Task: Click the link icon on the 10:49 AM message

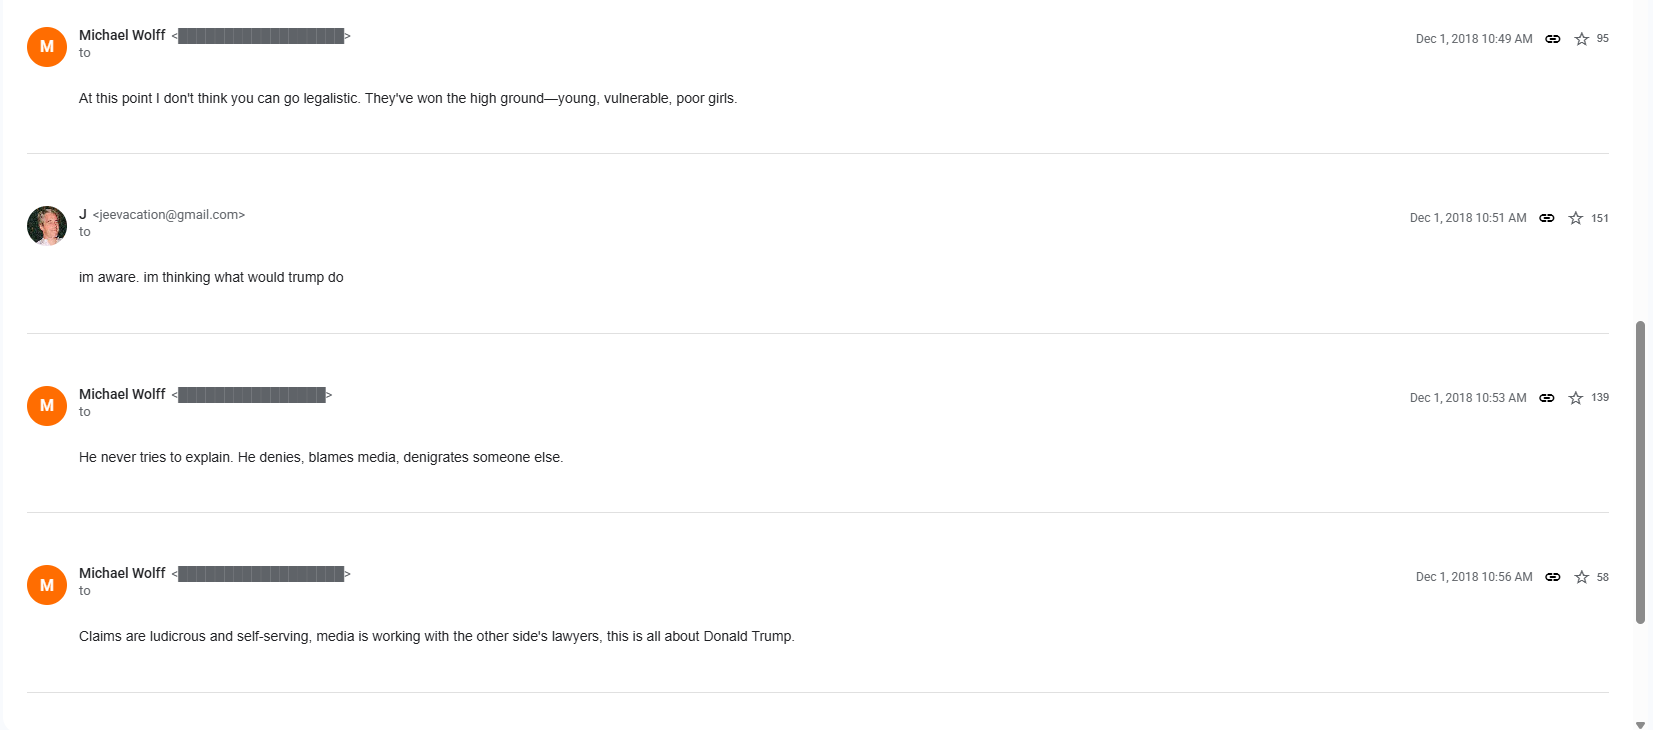Action: pyautogui.click(x=1552, y=39)
